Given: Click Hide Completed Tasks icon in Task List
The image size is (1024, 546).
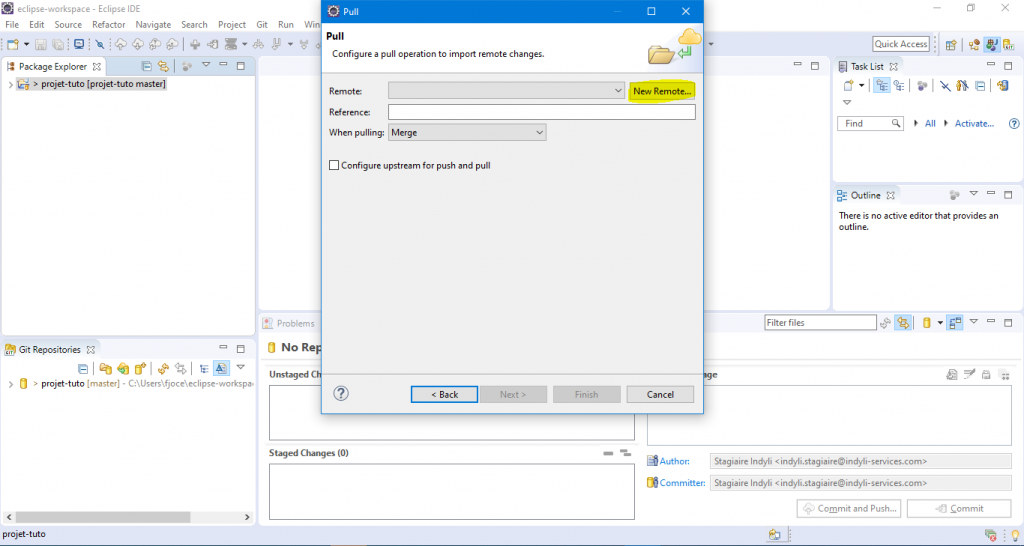Looking at the screenshot, I should 945,86.
